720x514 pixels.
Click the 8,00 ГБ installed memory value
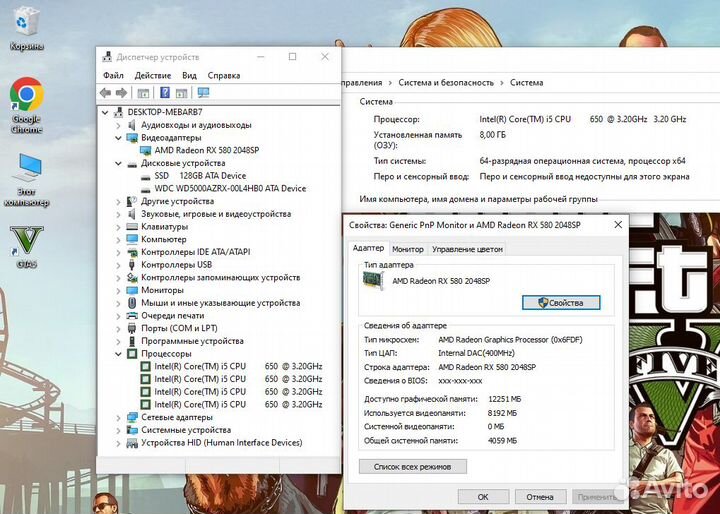pos(492,135)
